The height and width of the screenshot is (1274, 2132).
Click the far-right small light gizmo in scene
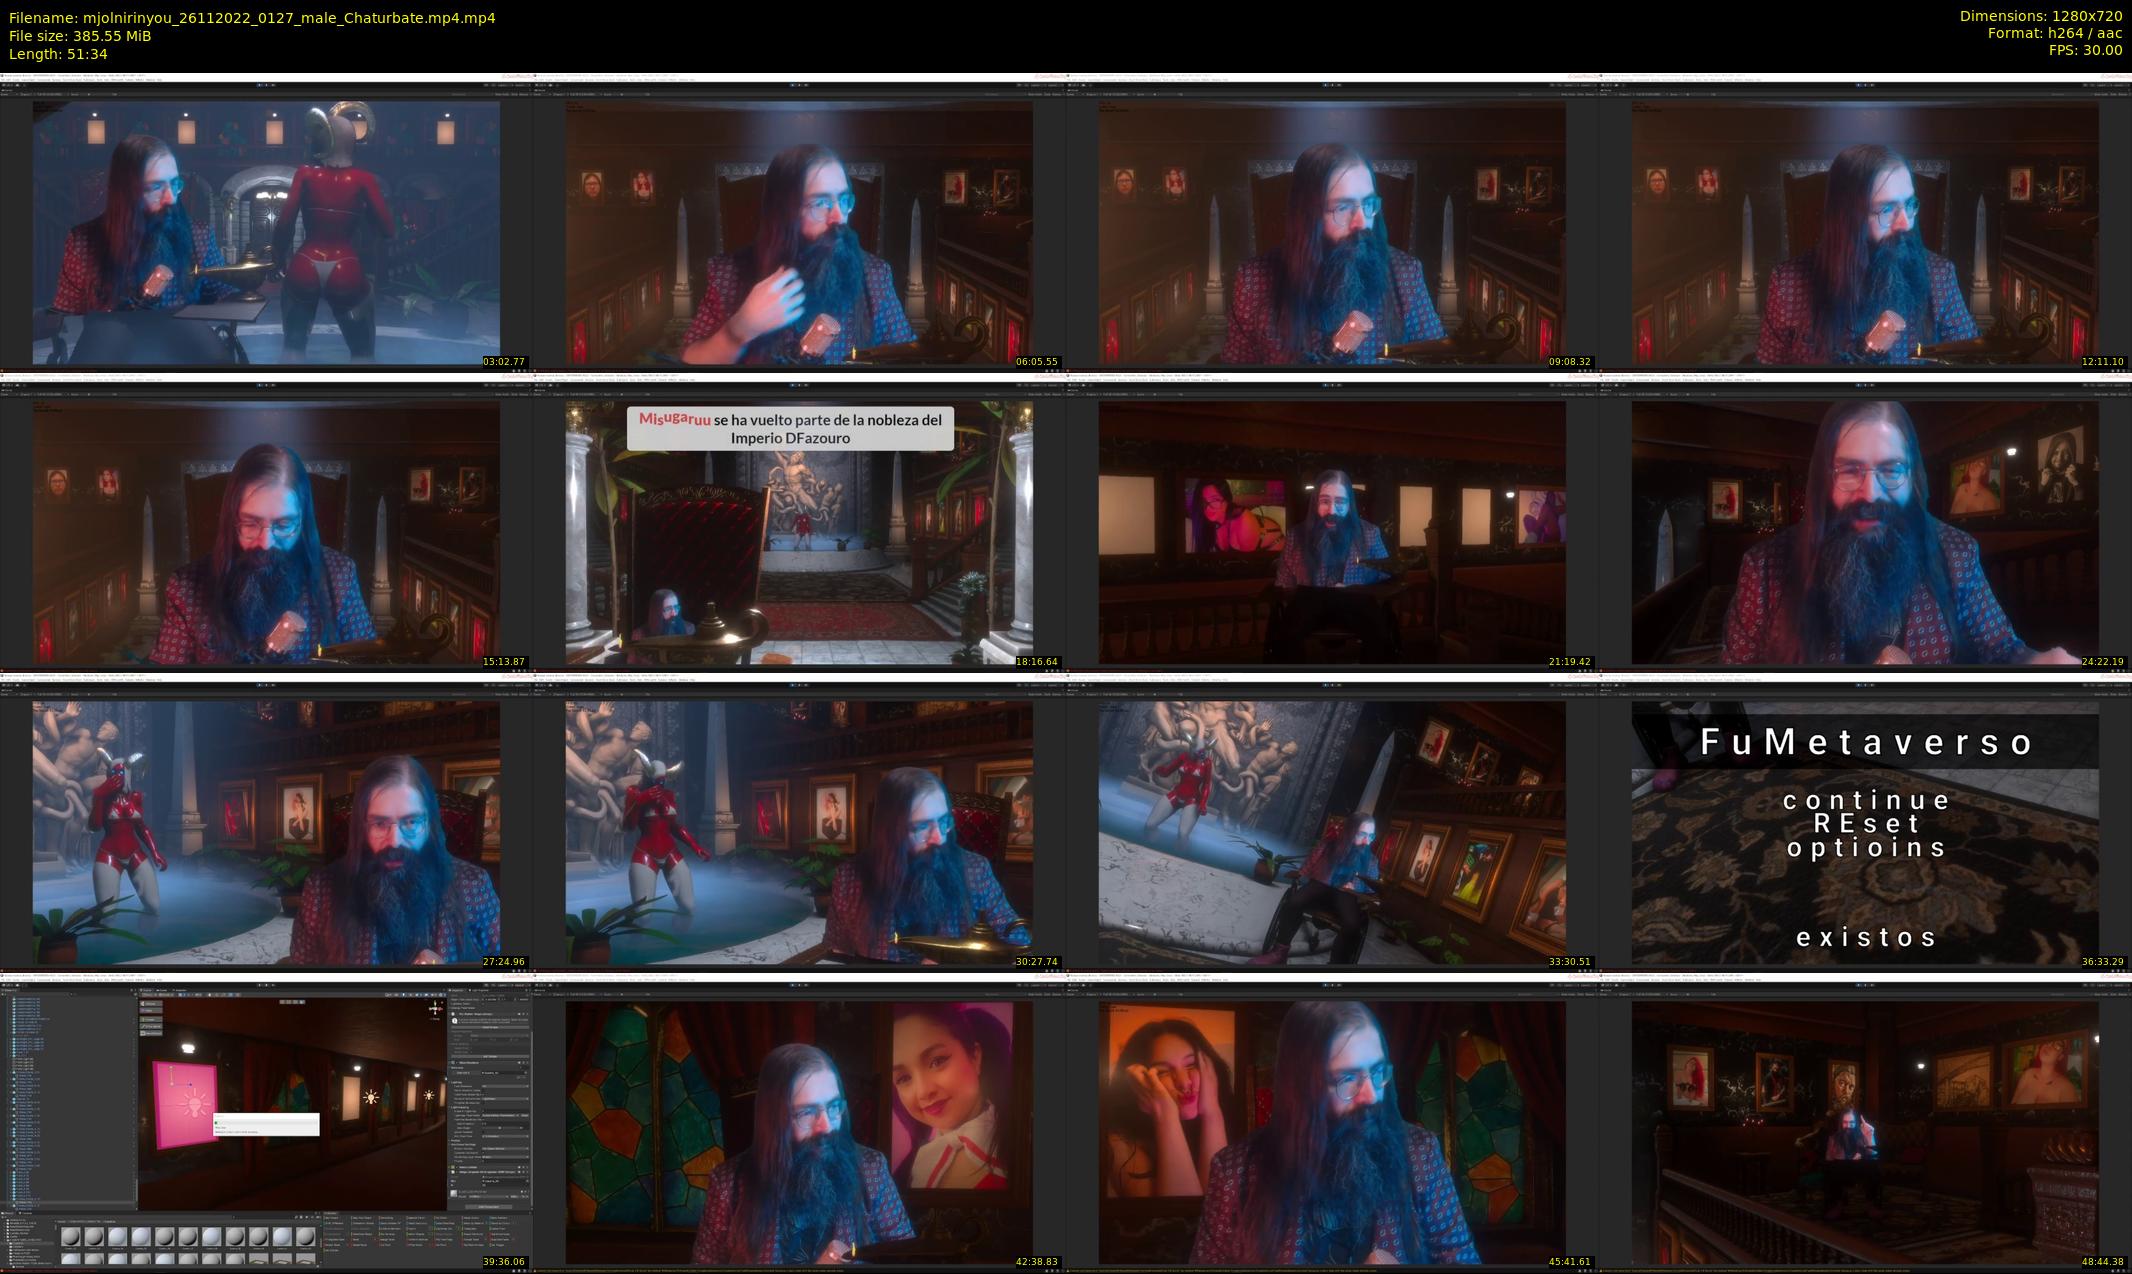429,1095
